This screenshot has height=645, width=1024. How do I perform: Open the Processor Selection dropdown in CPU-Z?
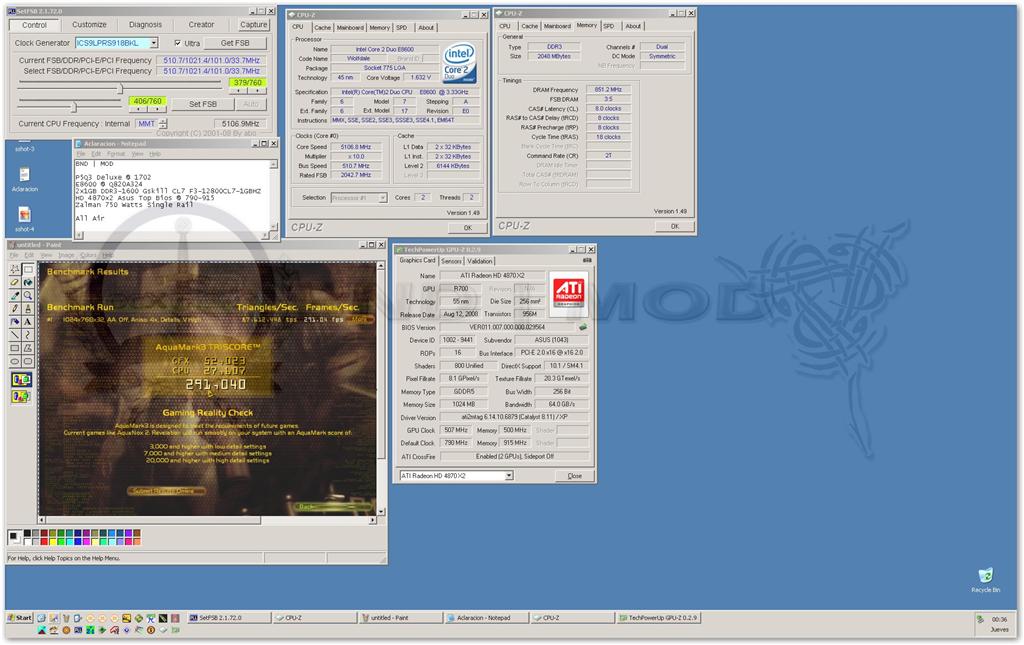pyautogui.click(x=383, y=197)
